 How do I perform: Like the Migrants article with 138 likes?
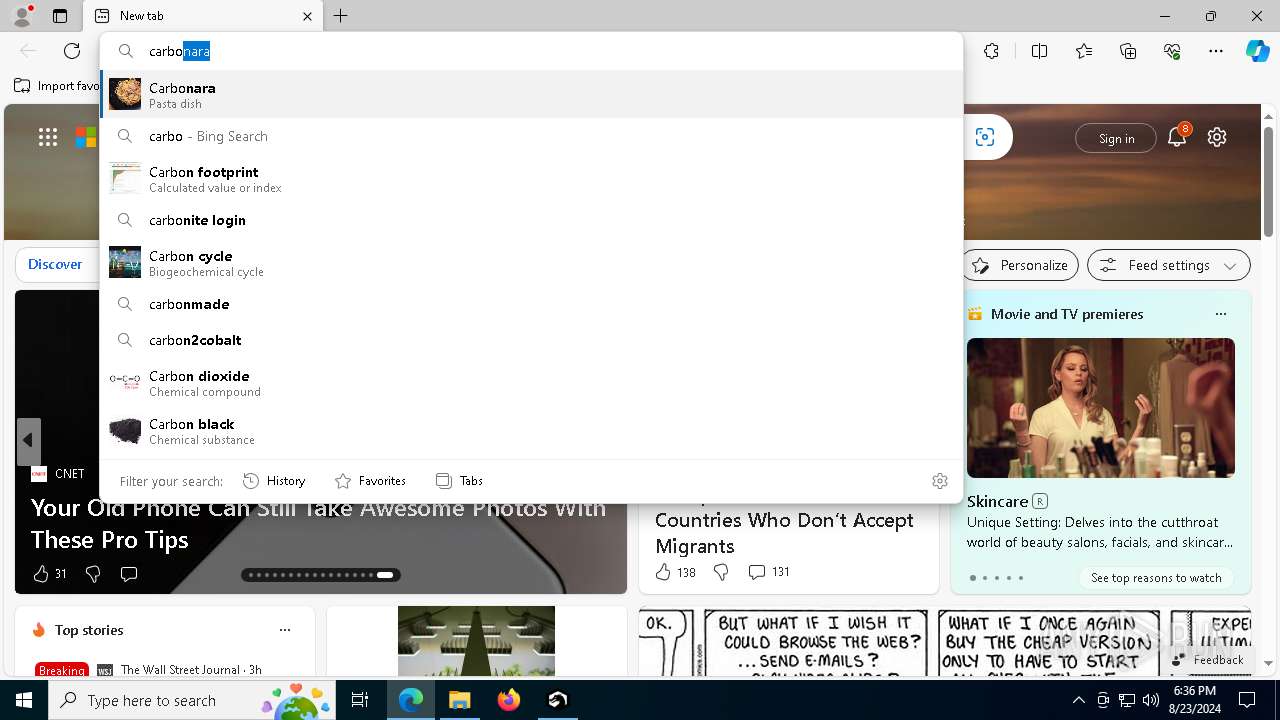point(675,572)
